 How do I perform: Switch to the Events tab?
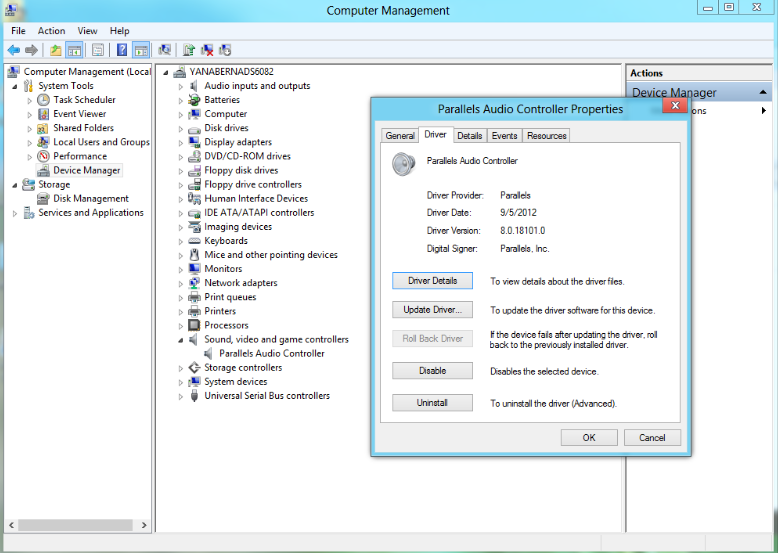pos(505,135)
